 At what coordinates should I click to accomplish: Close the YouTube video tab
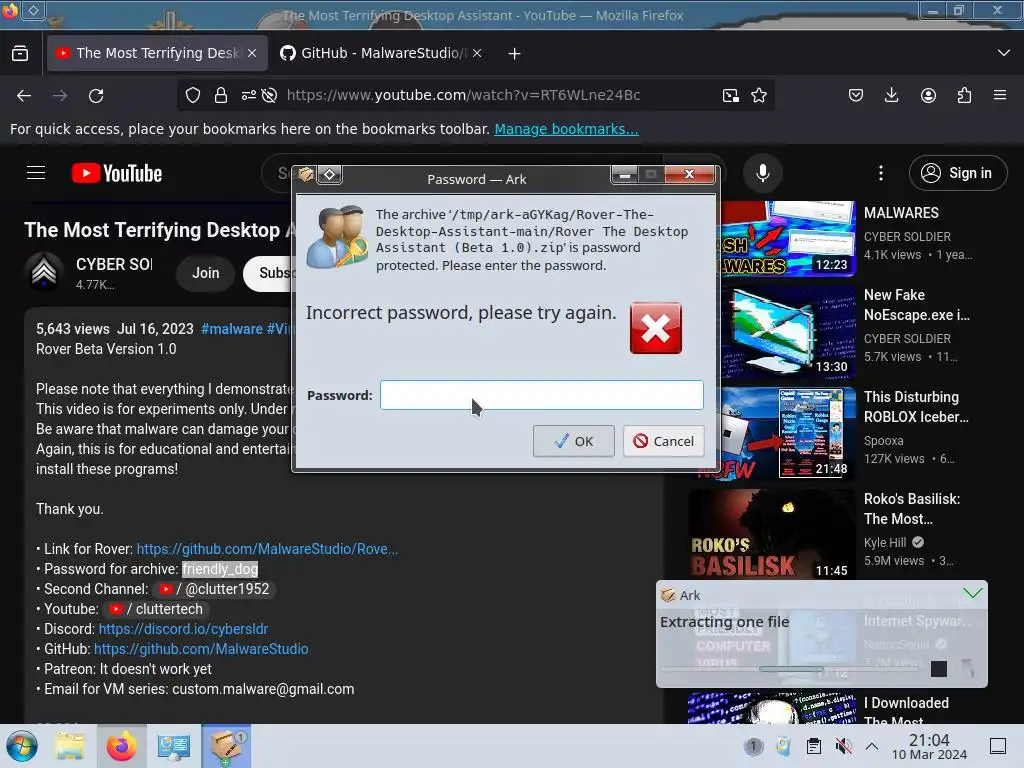tap(252, 53)
